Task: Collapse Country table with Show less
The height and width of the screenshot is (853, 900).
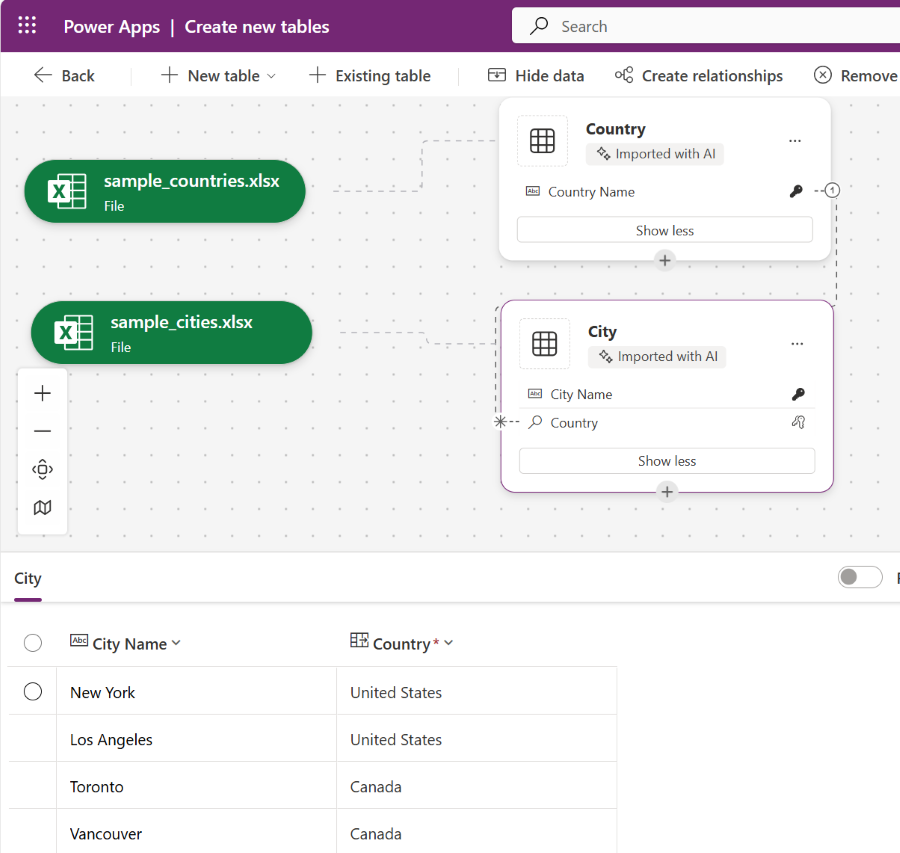Action: pos(665,230)
